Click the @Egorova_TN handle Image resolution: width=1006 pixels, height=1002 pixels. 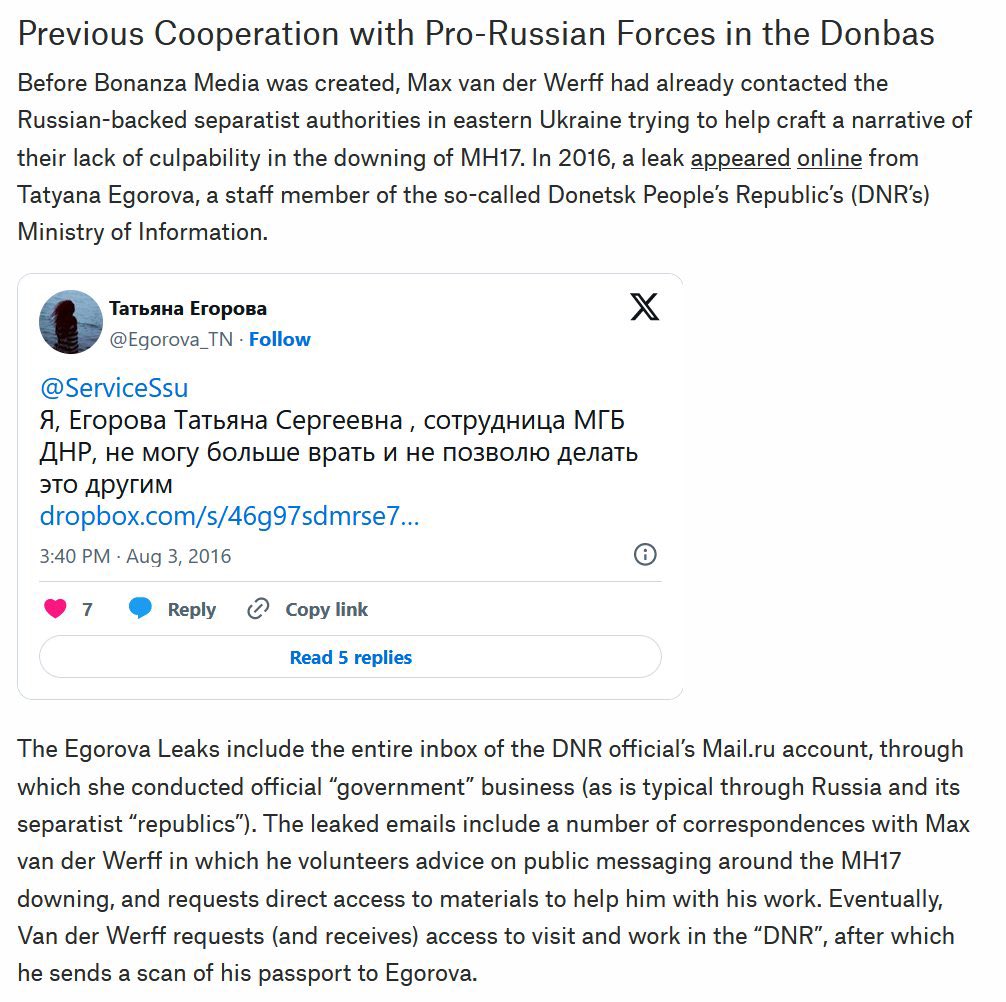(171, 339)
